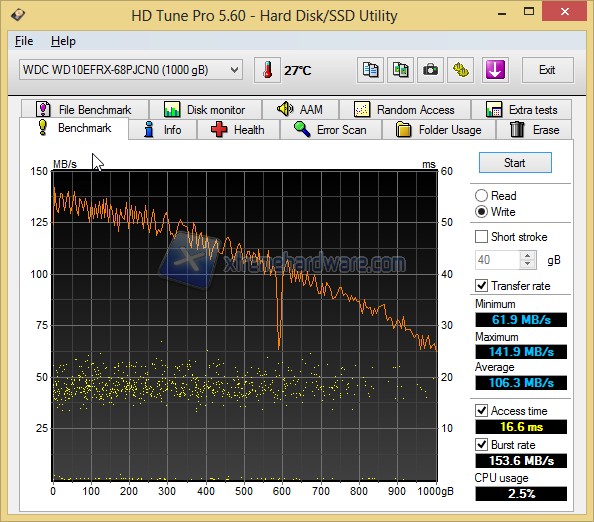Click the Minimum 61.9 MB/s value
This screenshot has width=594, height=522.
[x=521, y=320]
